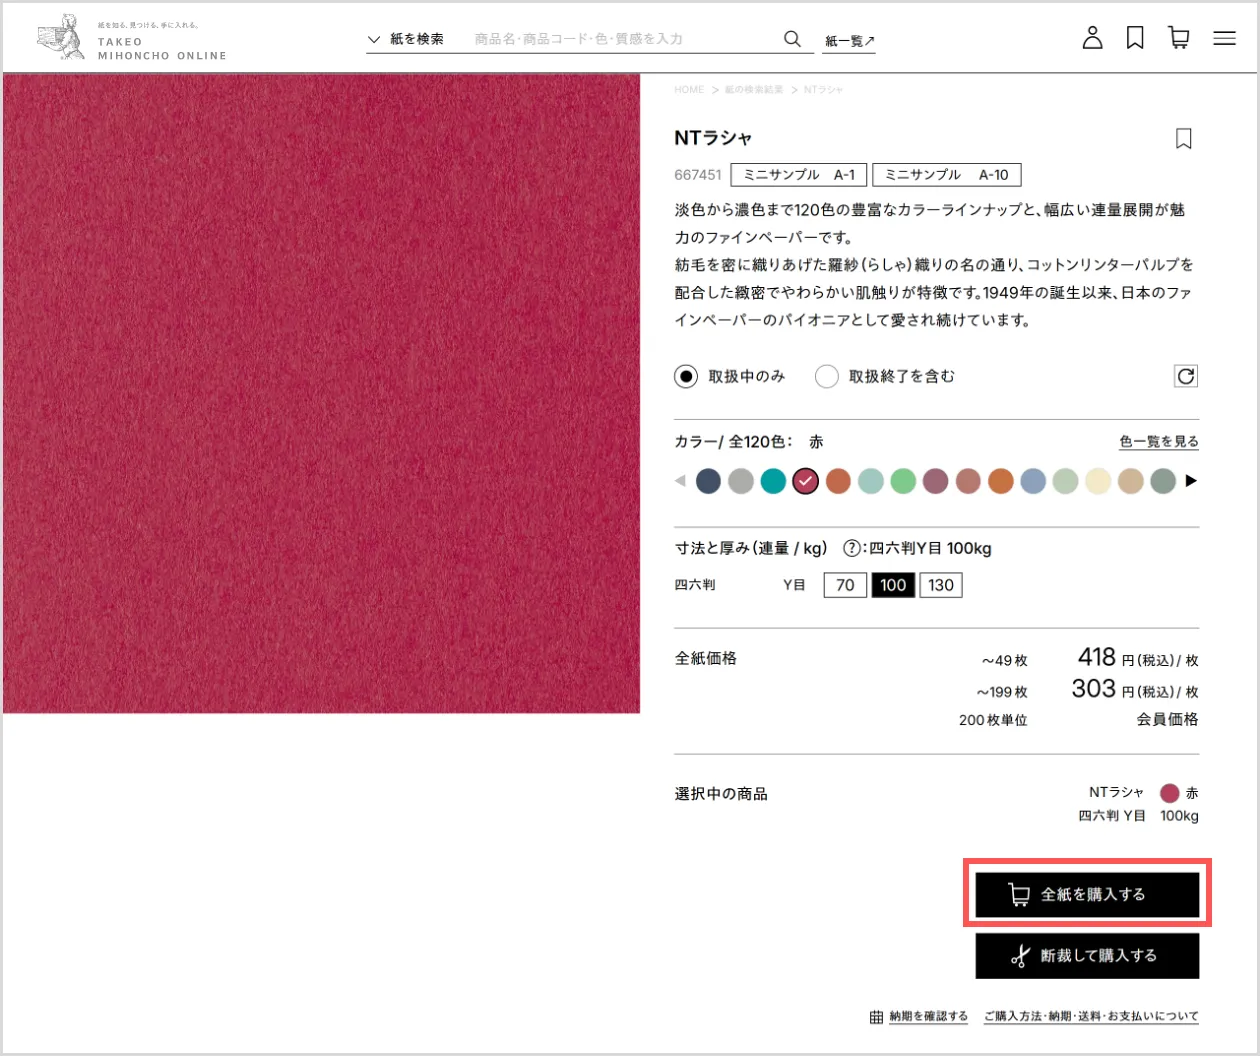Open saved bookmarks in the header
The width and height of the screenshot is (1260, 1058).
coord(1135,38)
